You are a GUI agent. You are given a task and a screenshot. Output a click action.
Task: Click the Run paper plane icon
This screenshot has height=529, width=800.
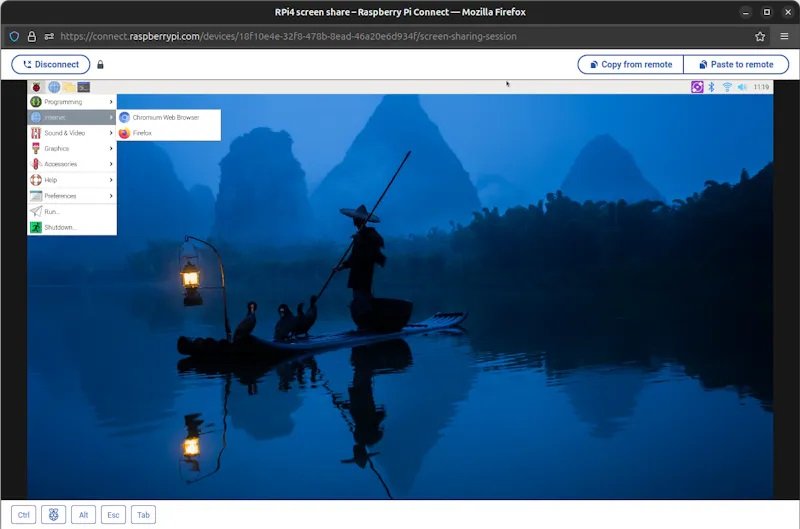[x=36, y=211]
